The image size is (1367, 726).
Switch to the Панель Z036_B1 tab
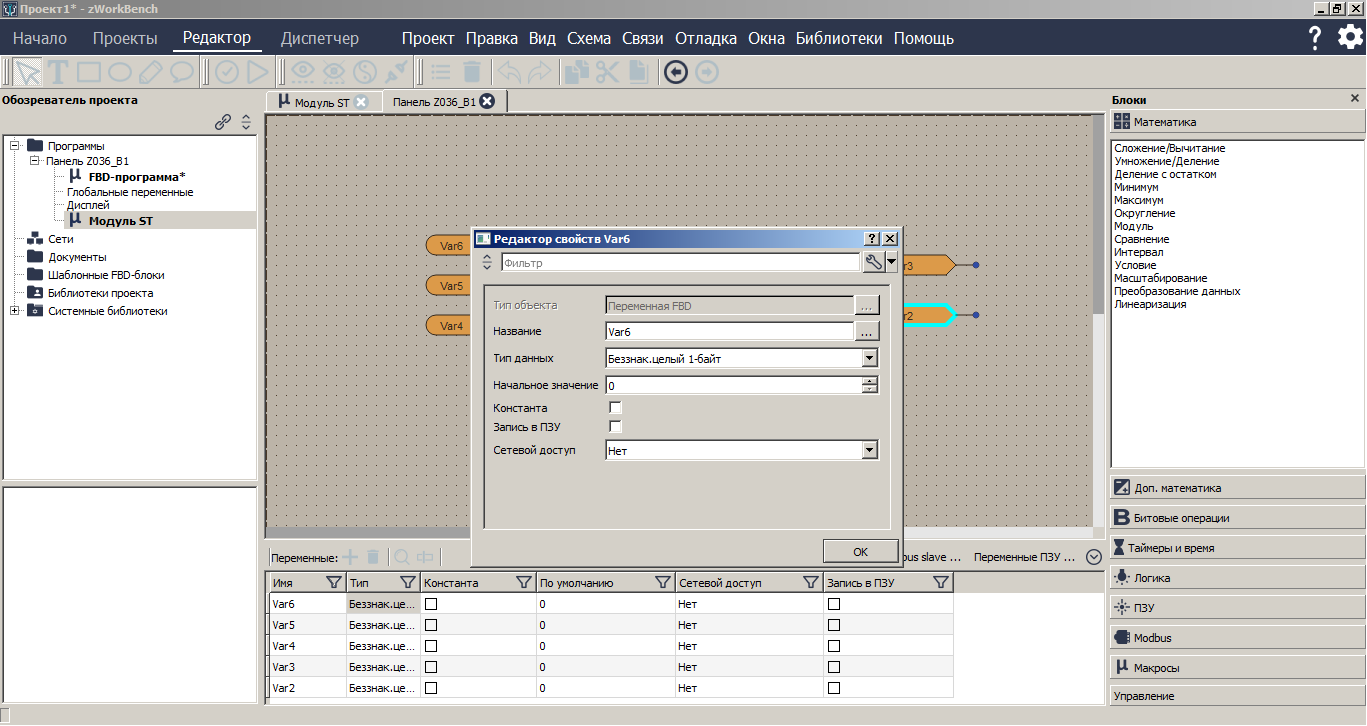tap(436, 100)
